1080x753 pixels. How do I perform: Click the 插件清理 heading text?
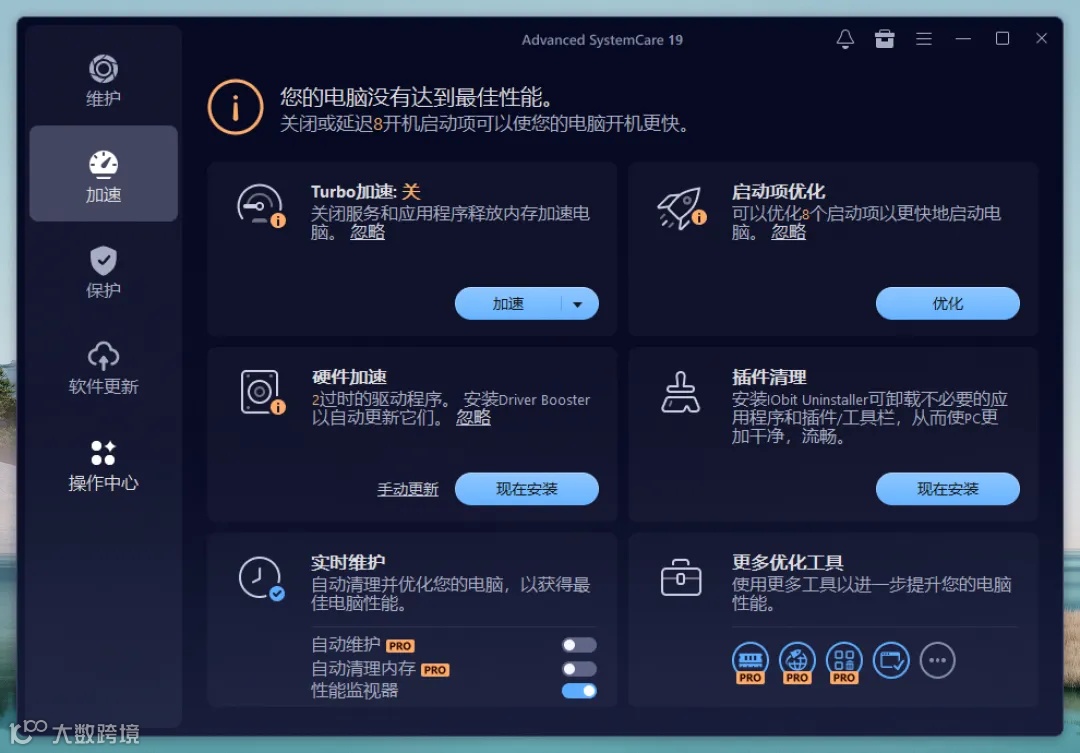769,377
